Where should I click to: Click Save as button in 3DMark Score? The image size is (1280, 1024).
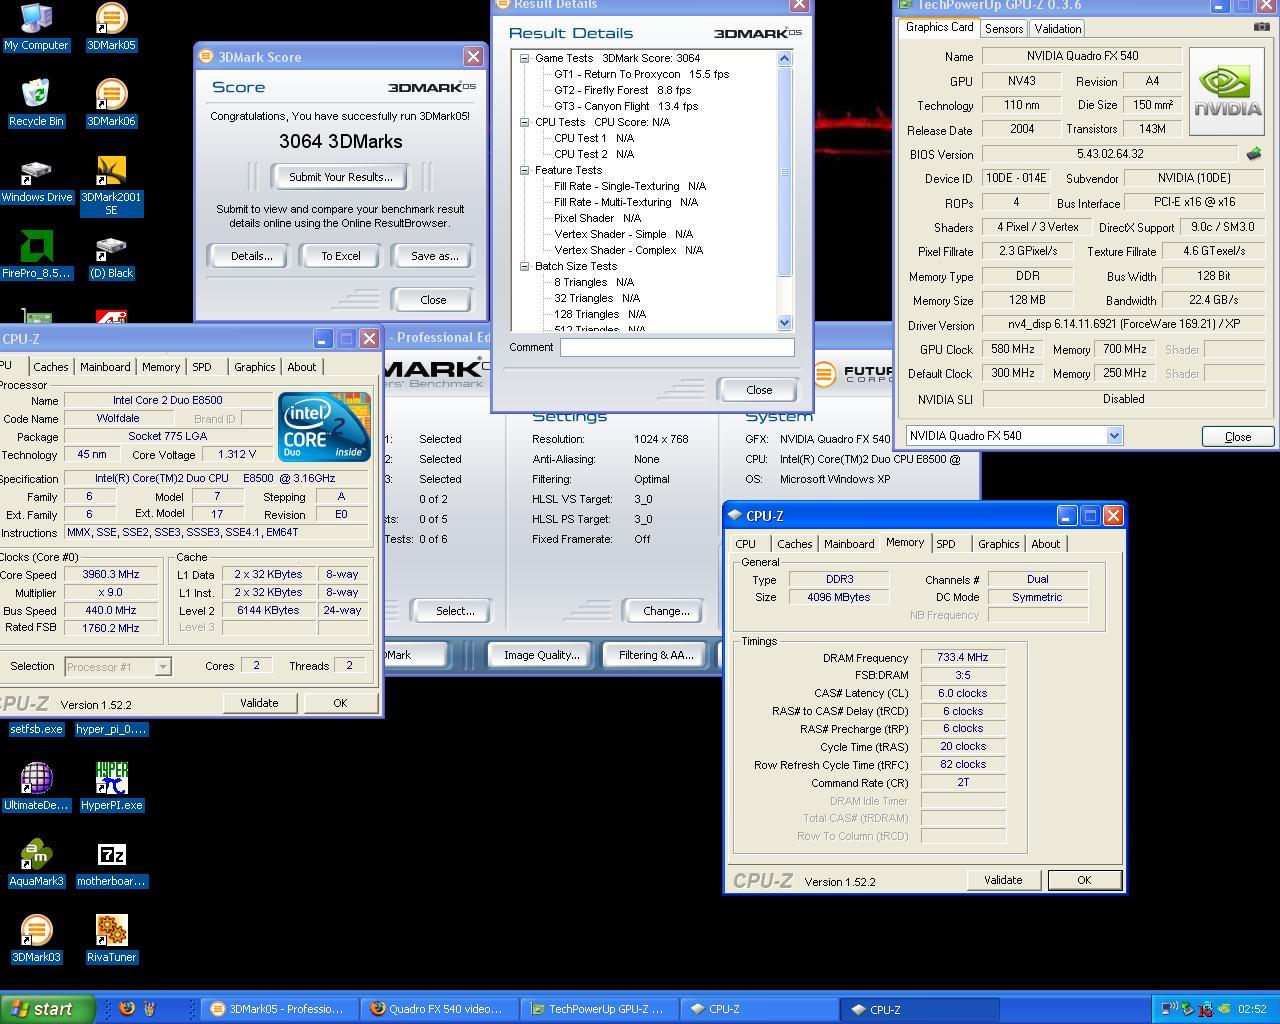pos(434,256)
